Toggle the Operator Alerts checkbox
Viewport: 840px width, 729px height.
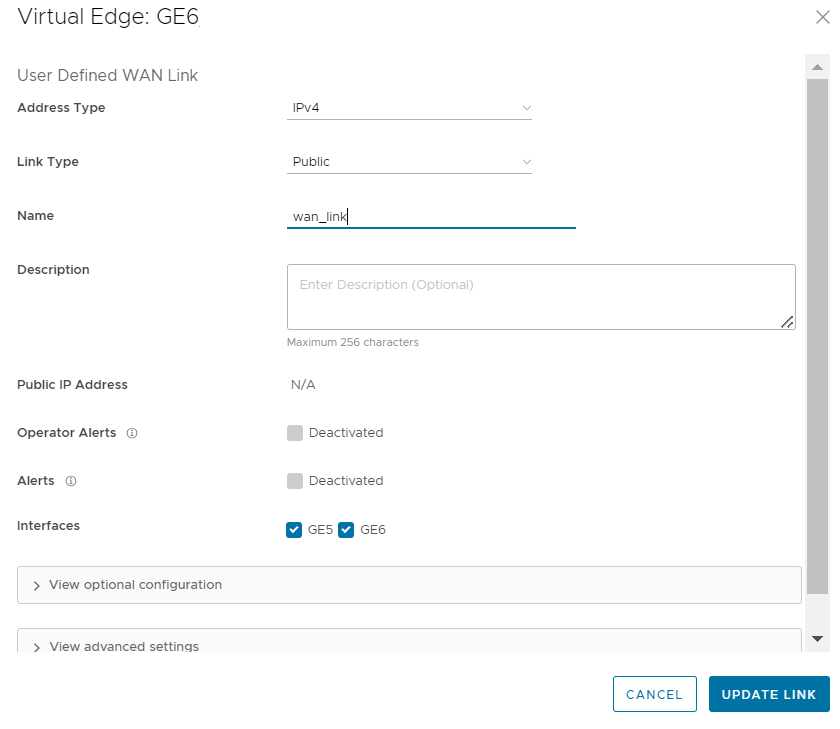coord(295,433)
